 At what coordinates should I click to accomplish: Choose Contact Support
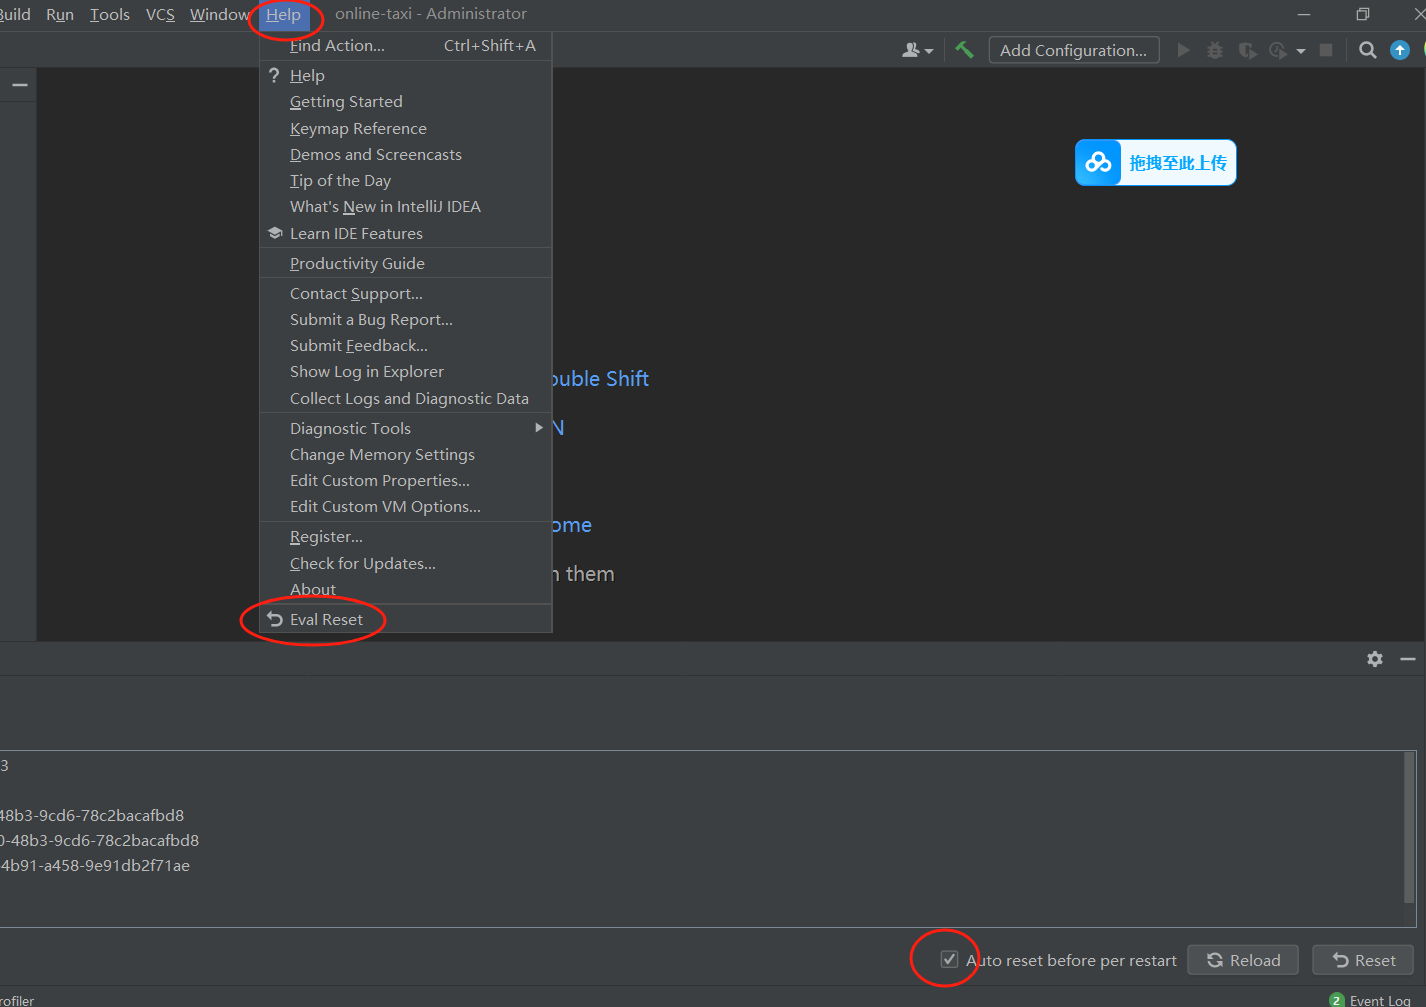point(406,293)
